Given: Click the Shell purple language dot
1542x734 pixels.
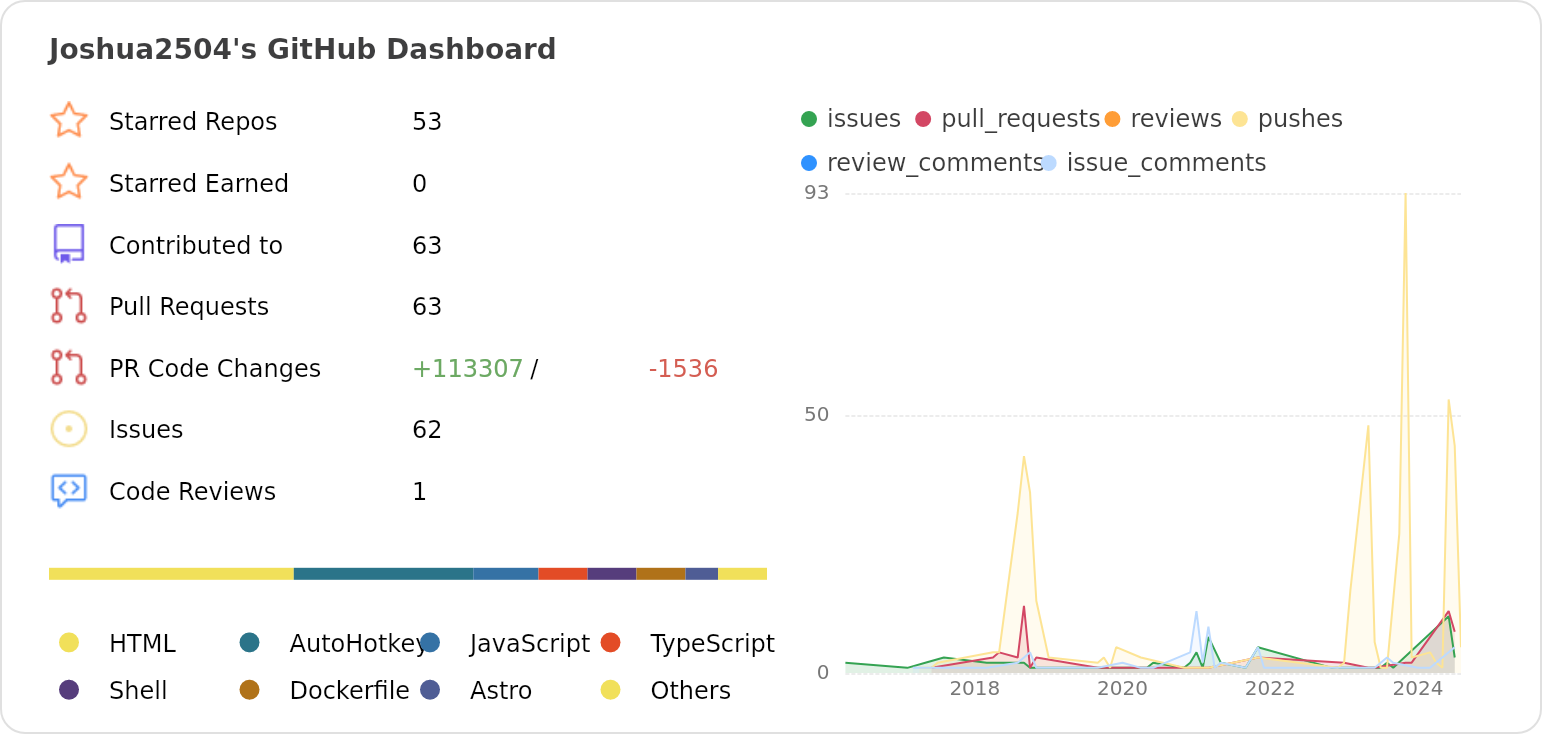Looking at the screenshot, I should point(69,689).
